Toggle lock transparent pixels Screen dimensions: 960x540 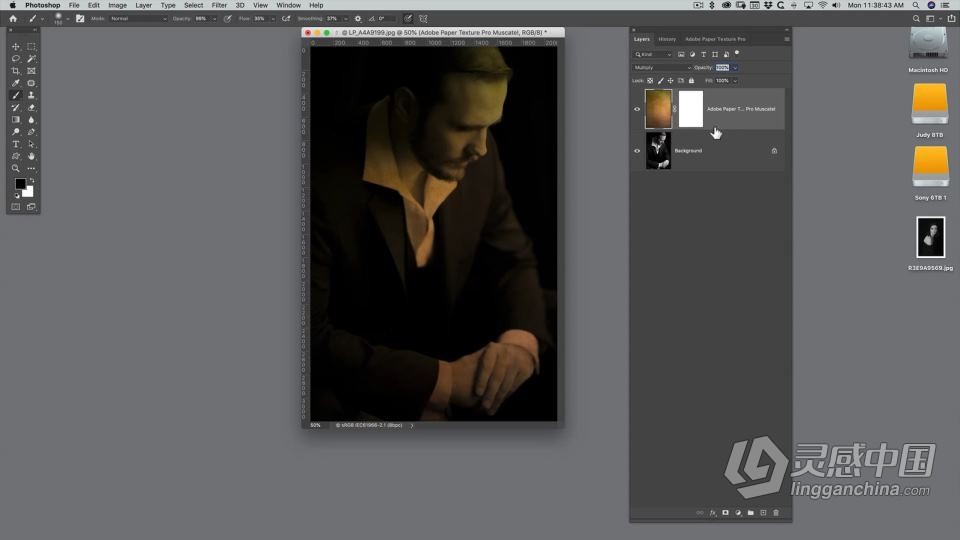[650, 81]
